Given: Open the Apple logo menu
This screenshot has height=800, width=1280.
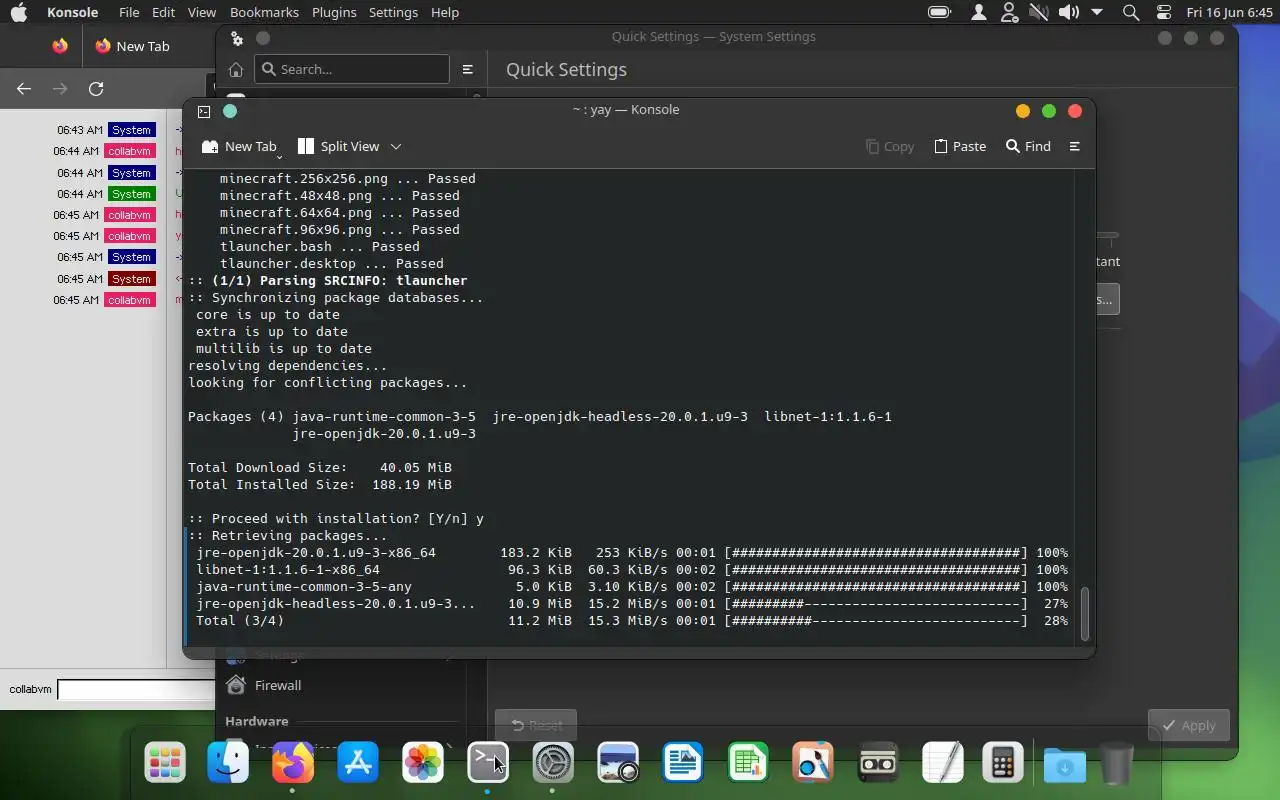Looking at the screenshot, I should 18,12.
